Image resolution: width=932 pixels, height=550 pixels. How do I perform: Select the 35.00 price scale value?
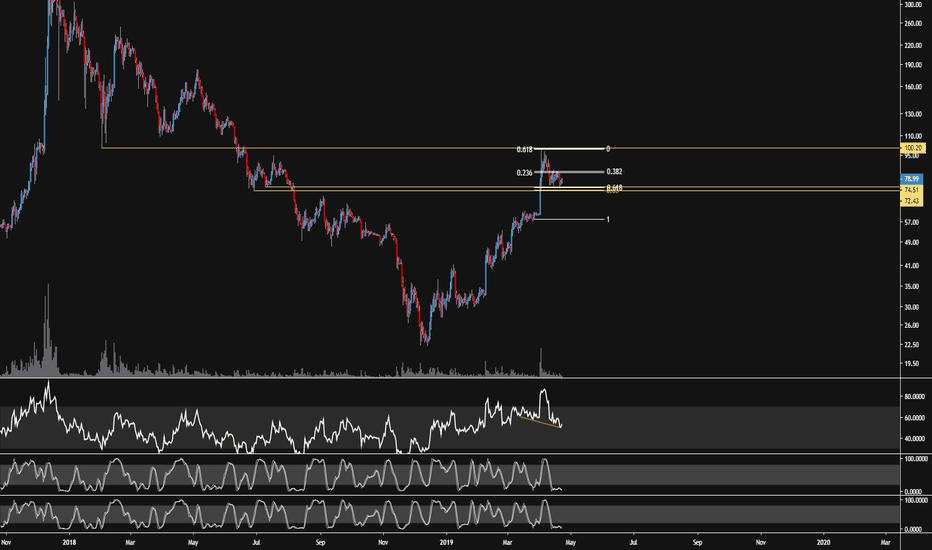pyautogui.click(x=911, y=287)
